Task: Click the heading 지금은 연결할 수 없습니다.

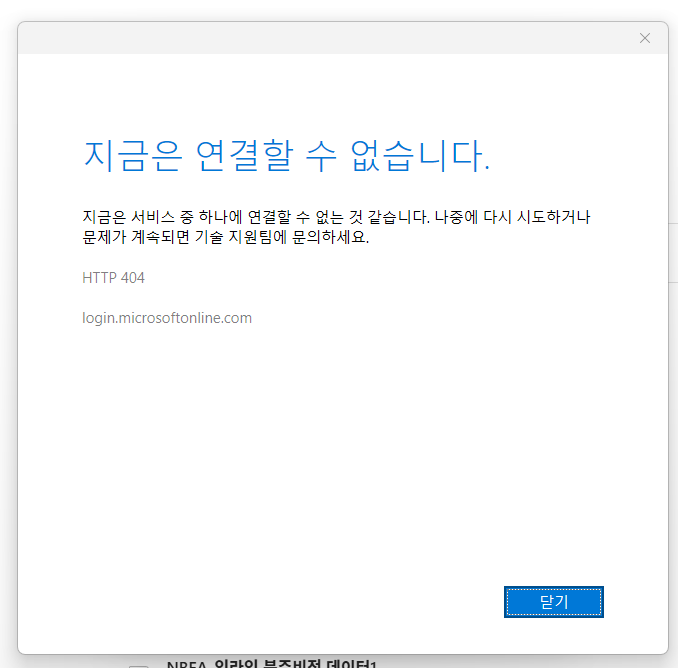Action: pyautogui.click(x=286, y=156)
